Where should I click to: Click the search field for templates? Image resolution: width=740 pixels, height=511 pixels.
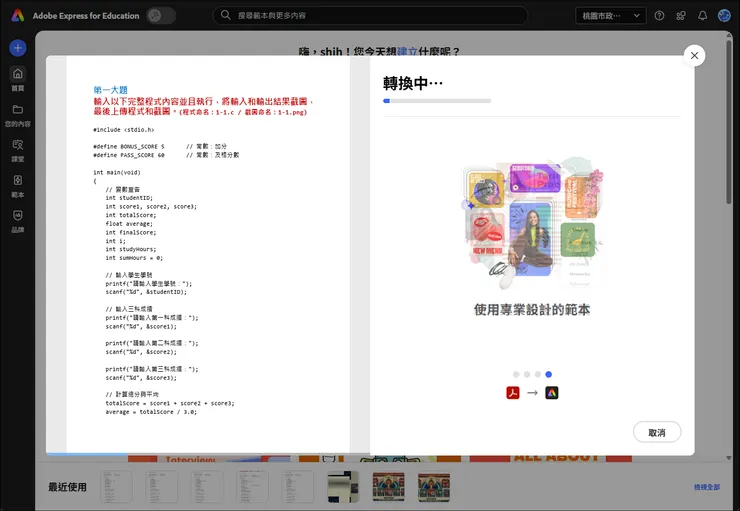pos(370,16)
